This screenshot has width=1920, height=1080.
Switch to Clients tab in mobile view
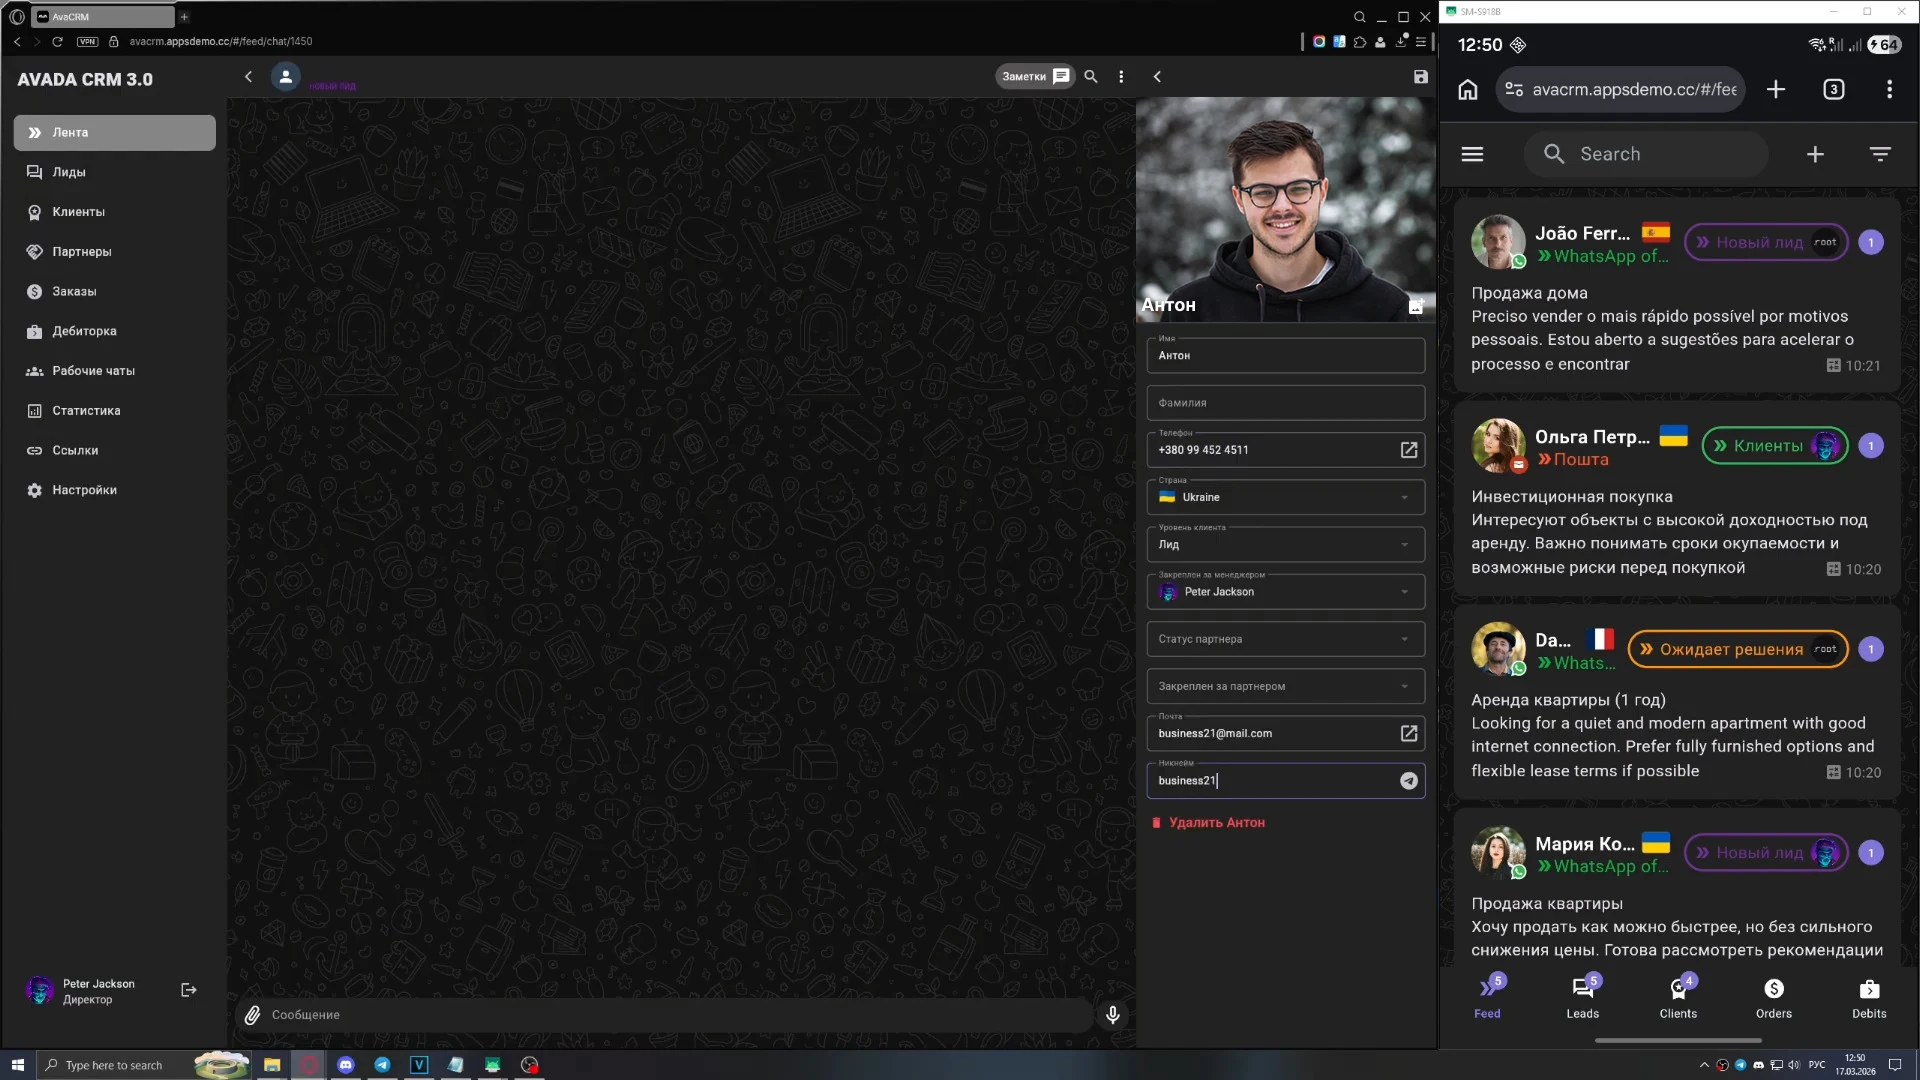click(1677, 997)
